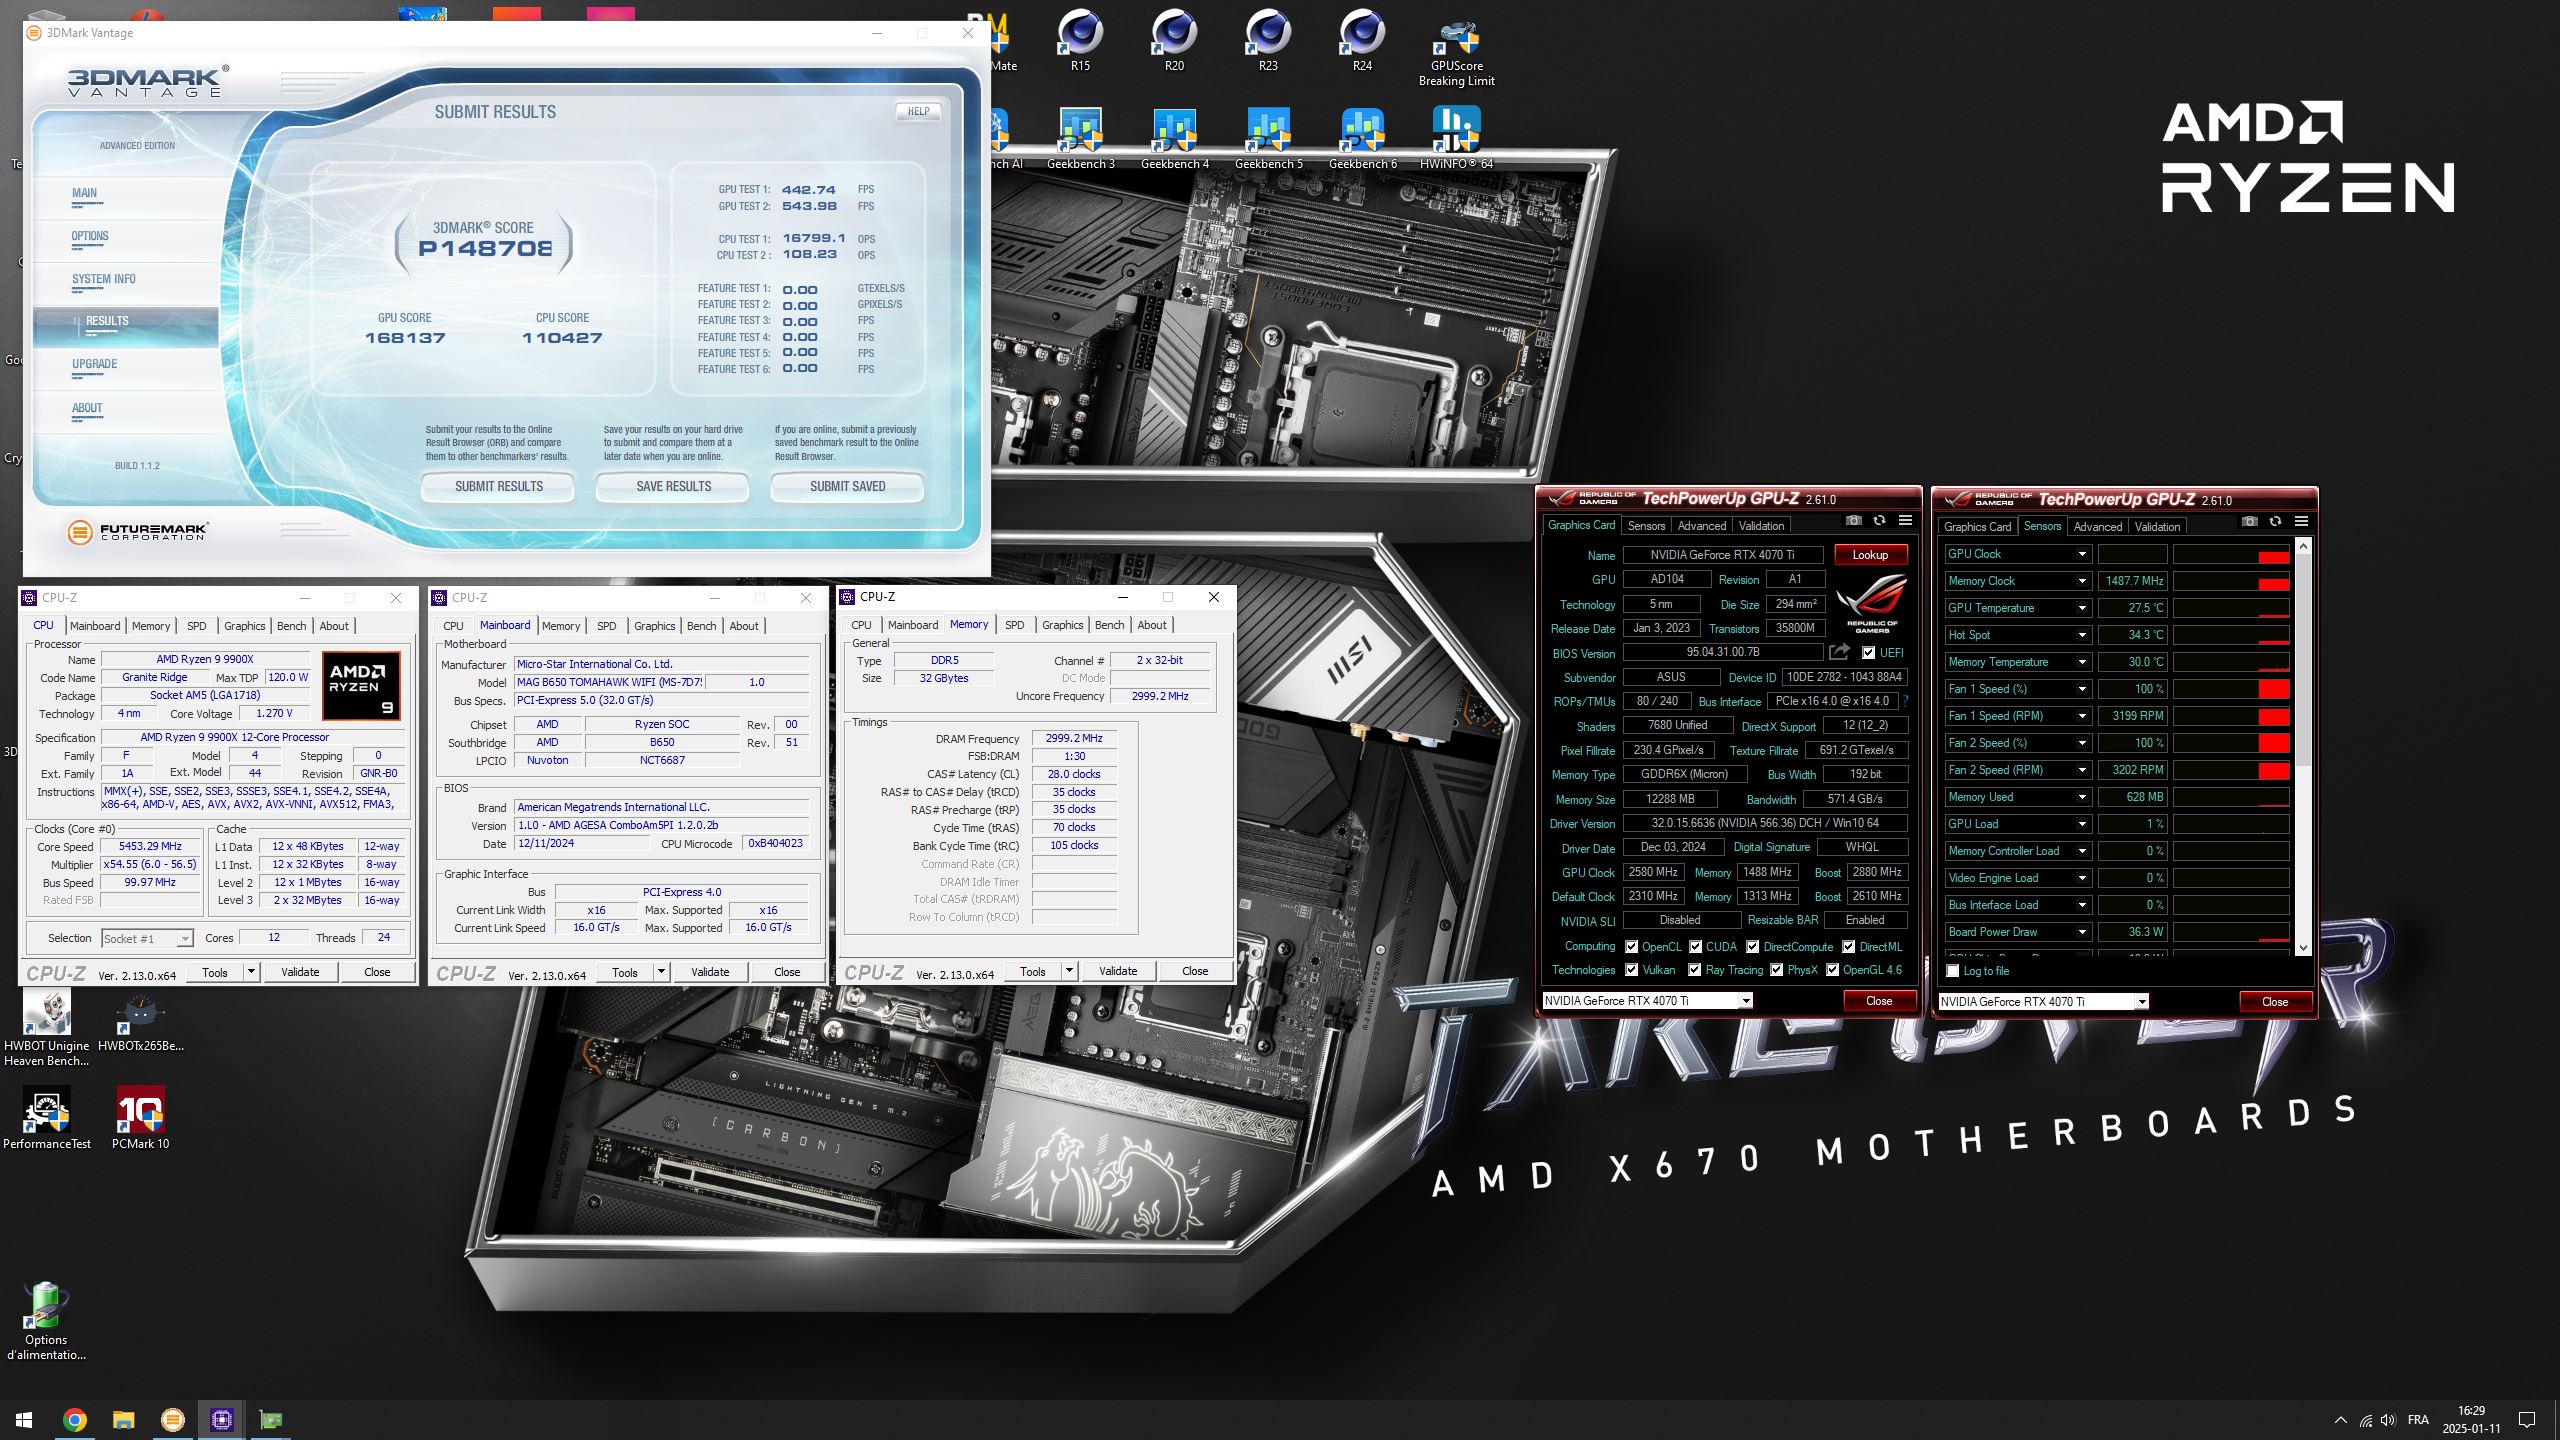Expand the Memory Clock sensor dropdown

click(x=2082, y=581)
